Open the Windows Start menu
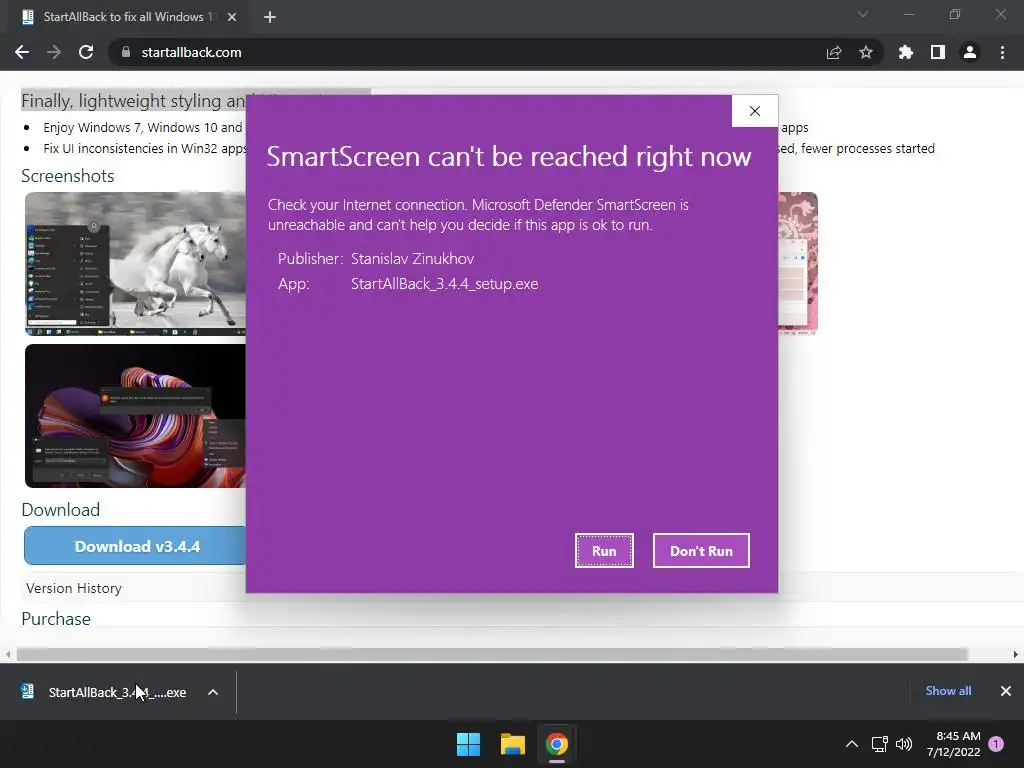The height and width of the screenshot is (768, 1024). pos(468,744)
